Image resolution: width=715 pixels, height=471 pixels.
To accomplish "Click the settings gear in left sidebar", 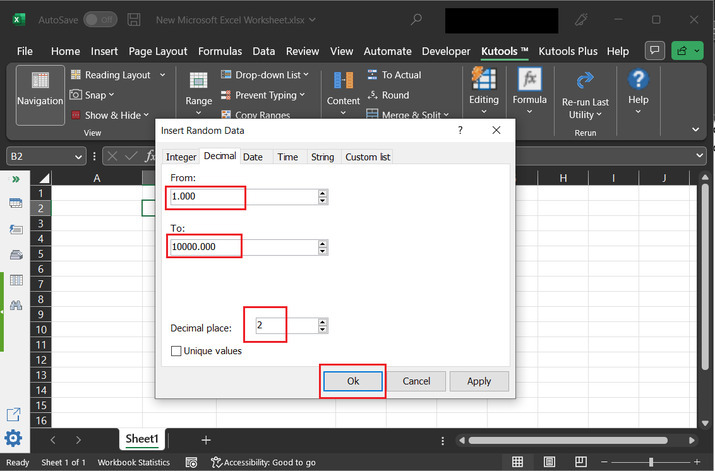I will [x=15, y=438].
